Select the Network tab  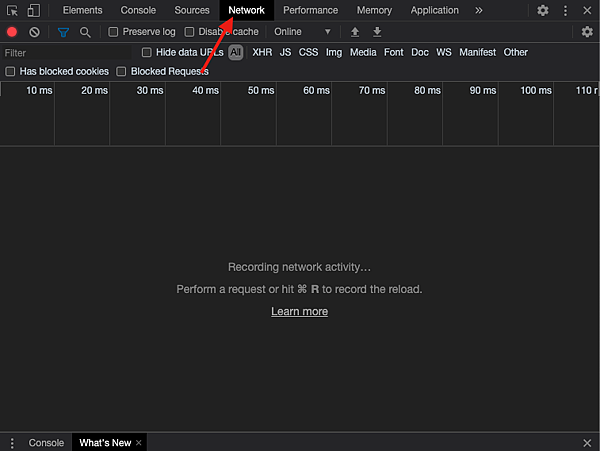click(x=246, y=10)
